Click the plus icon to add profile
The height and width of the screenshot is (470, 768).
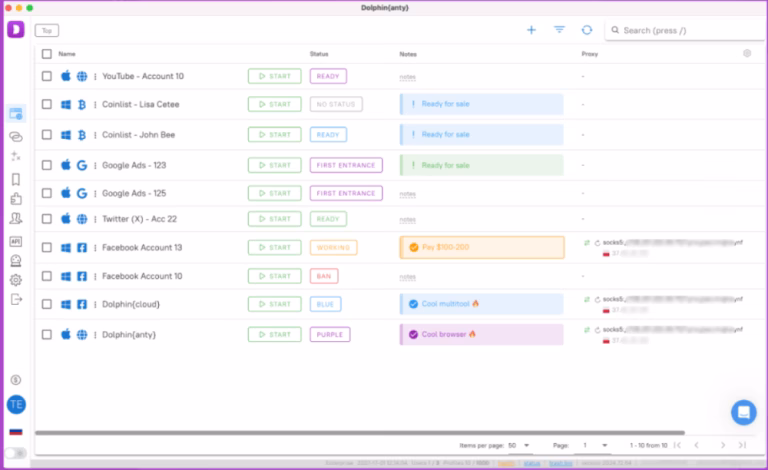coord(531,30)
